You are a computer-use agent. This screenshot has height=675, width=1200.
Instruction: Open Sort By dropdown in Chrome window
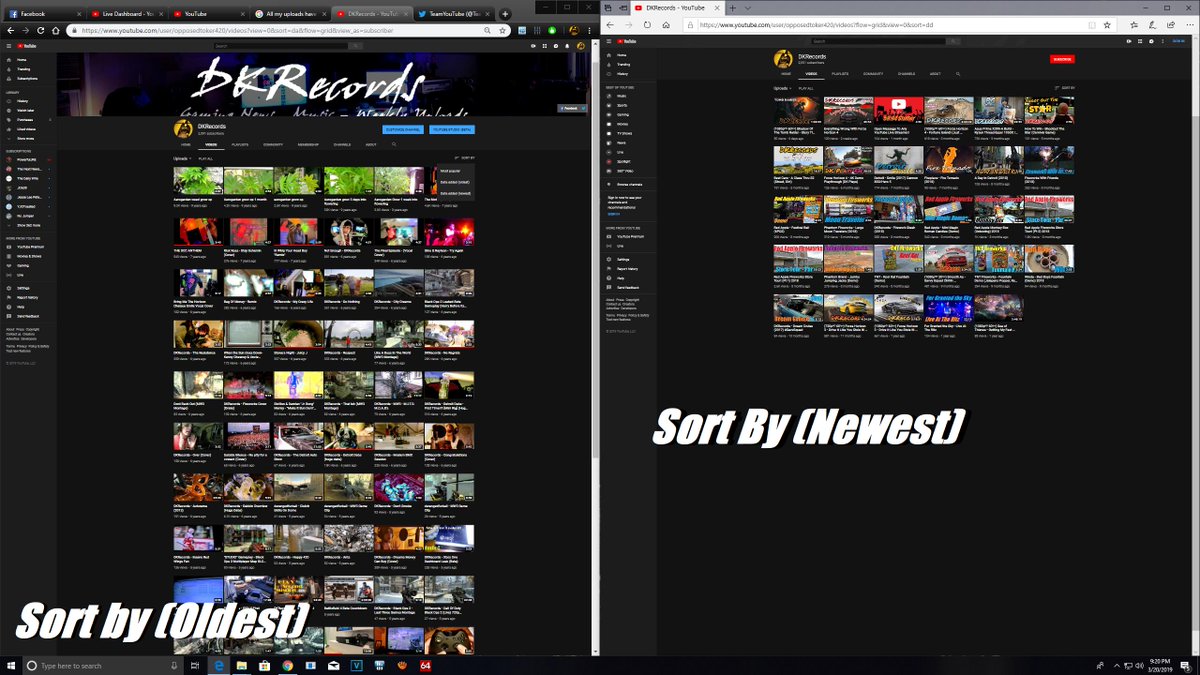coord(465,158)
